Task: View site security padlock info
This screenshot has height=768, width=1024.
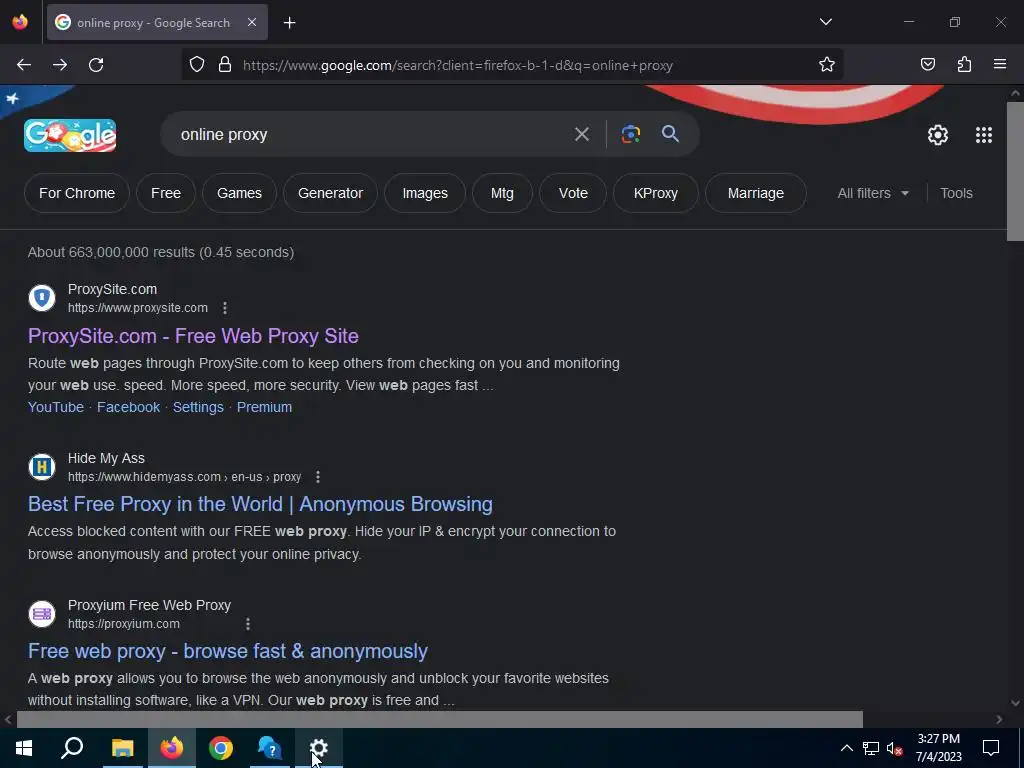Action: pos(225,64)
